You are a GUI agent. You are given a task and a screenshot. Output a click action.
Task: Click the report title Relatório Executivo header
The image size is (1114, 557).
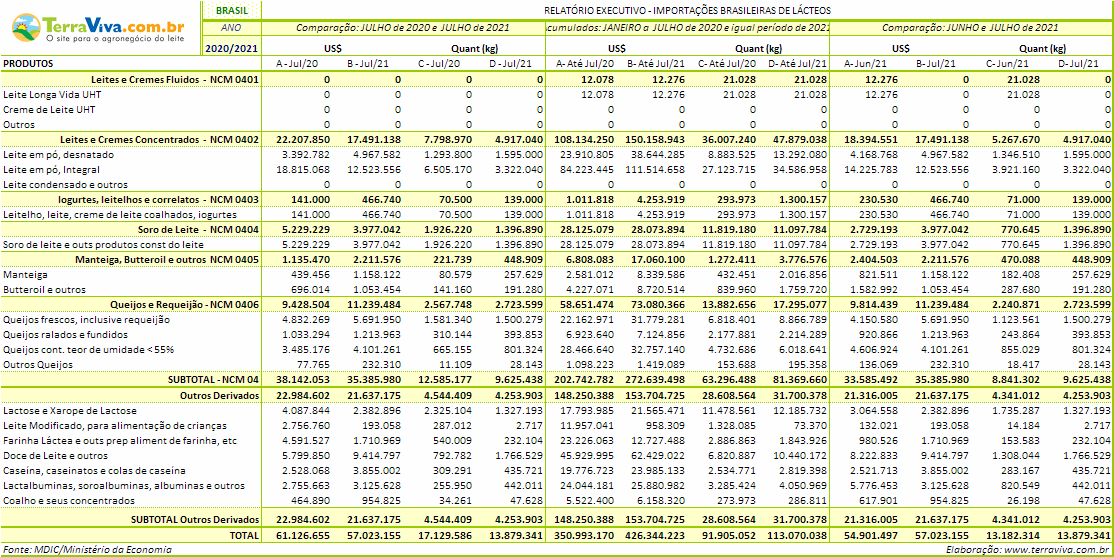tap(687, 11)
